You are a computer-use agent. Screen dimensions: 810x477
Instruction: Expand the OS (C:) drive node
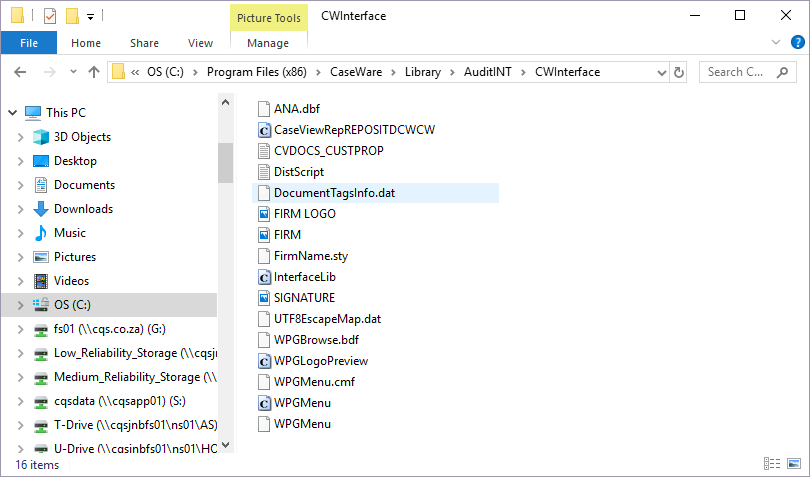[21, 305]
